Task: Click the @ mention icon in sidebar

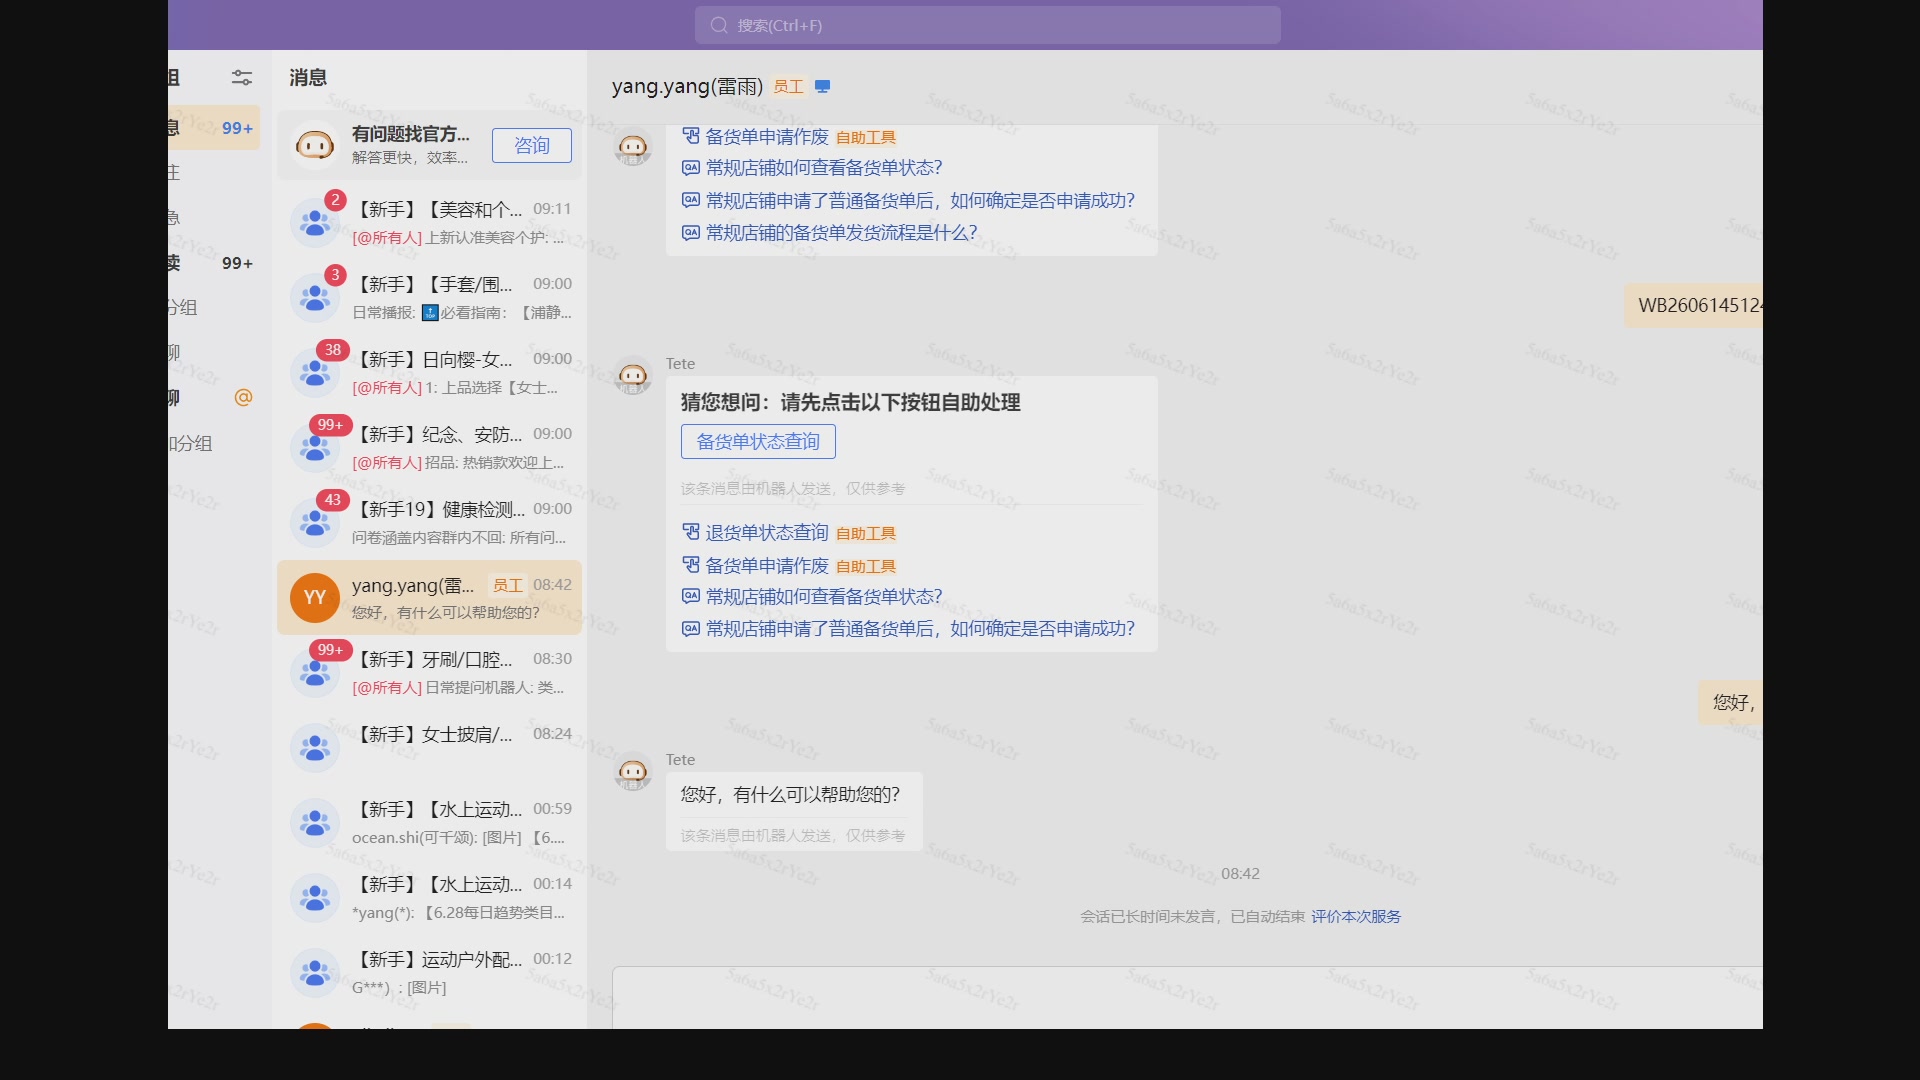Action: 243,397
